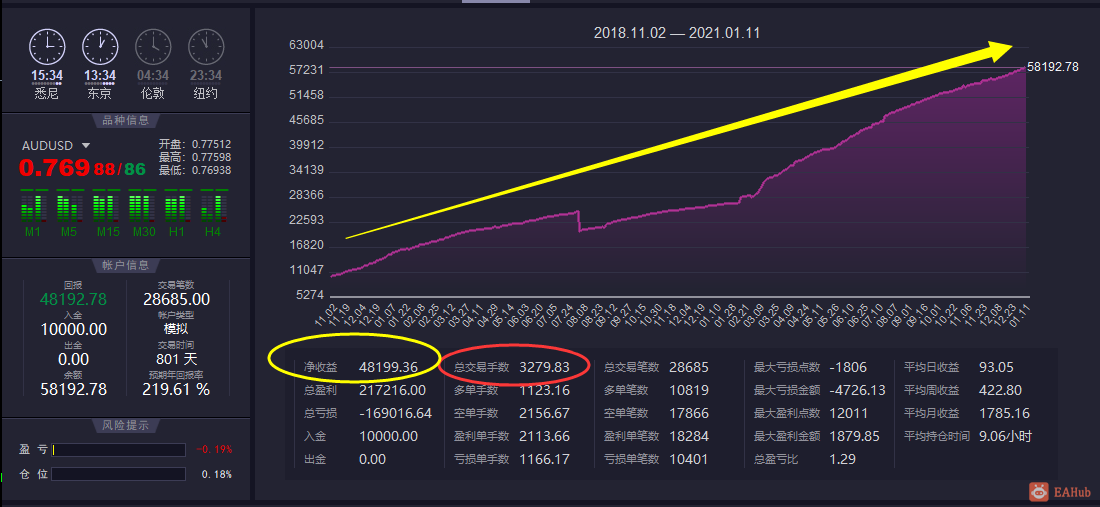The image size is (1100, 507).
Task: Click the 多单手数 value 1123.16
Action: 544,390
